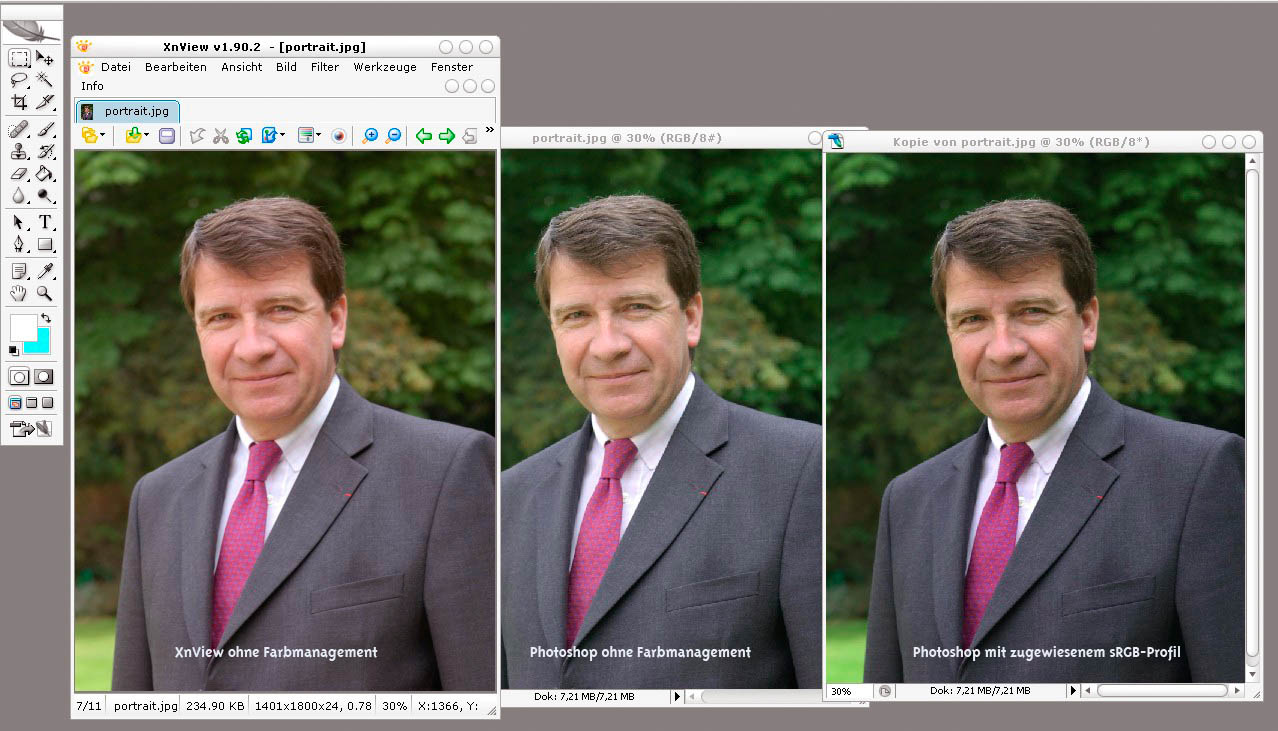The width and height of the screenshot is (1278, 731).
Task: Open the XnView folder open dropdown arrow
Action: (x=103, y=135)
